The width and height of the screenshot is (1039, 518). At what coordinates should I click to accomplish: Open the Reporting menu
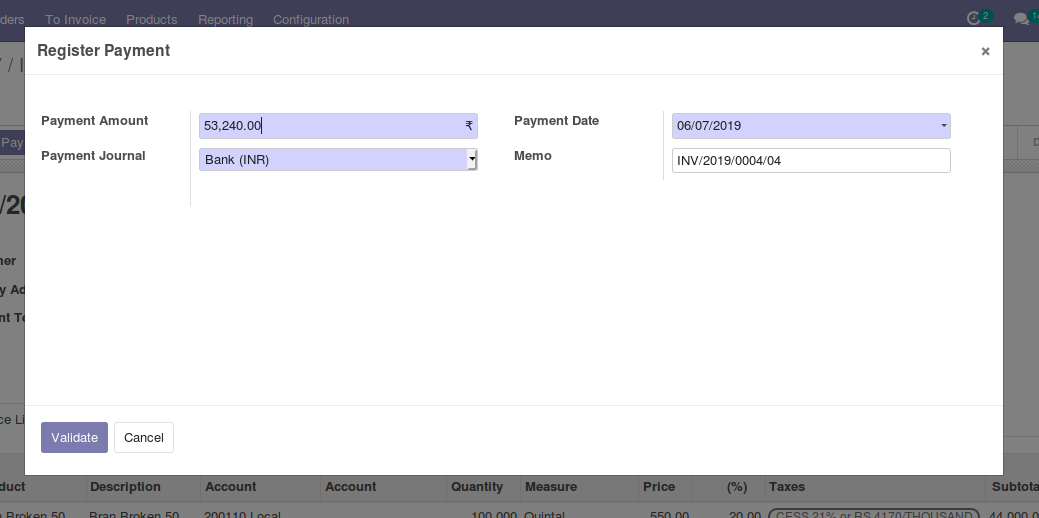[x=225, y=20]
